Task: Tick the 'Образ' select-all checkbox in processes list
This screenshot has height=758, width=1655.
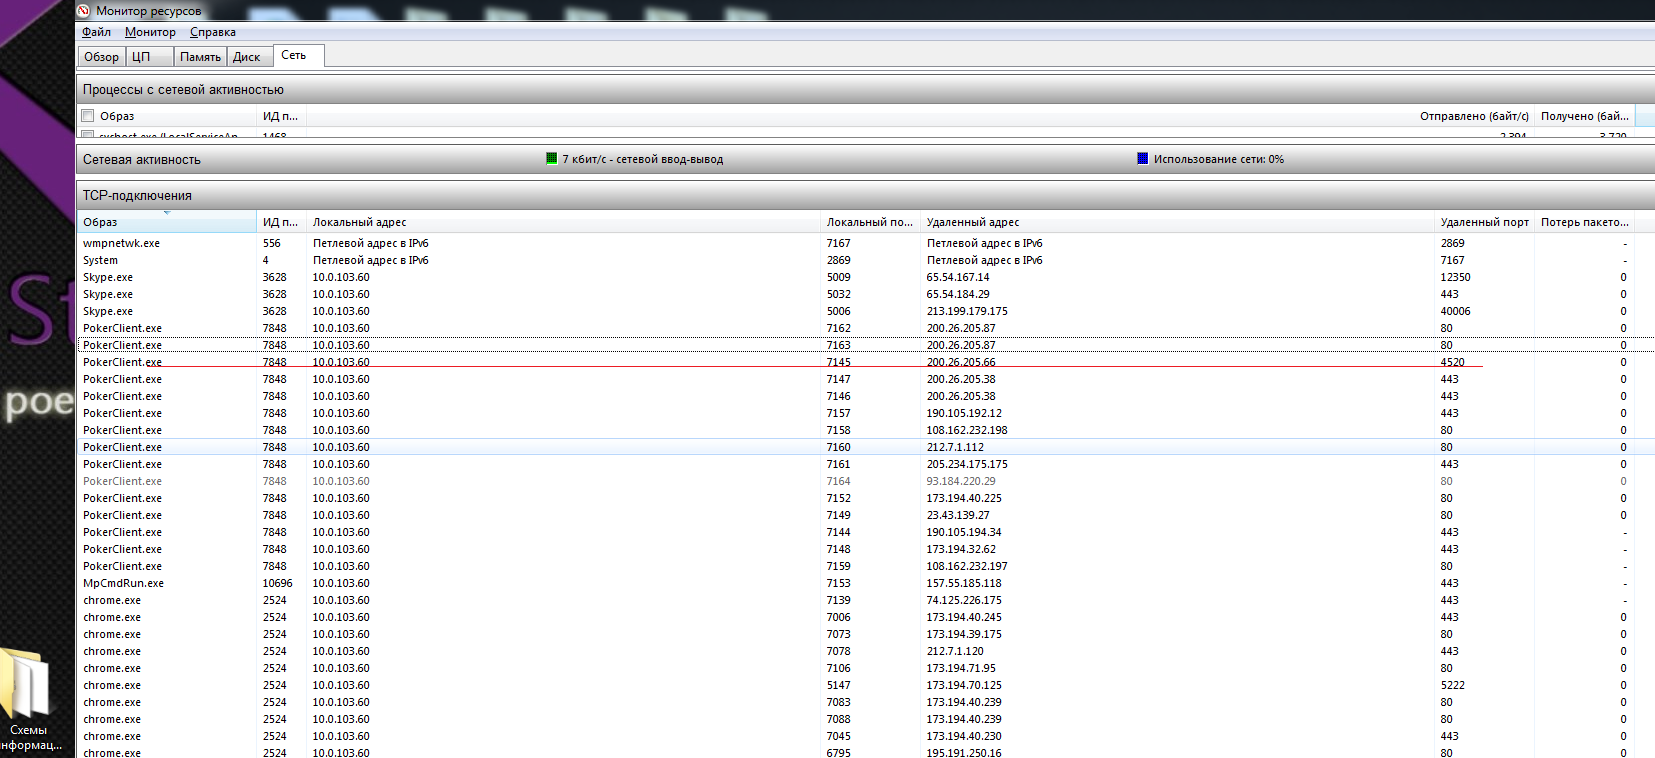Action: (88, 116)
